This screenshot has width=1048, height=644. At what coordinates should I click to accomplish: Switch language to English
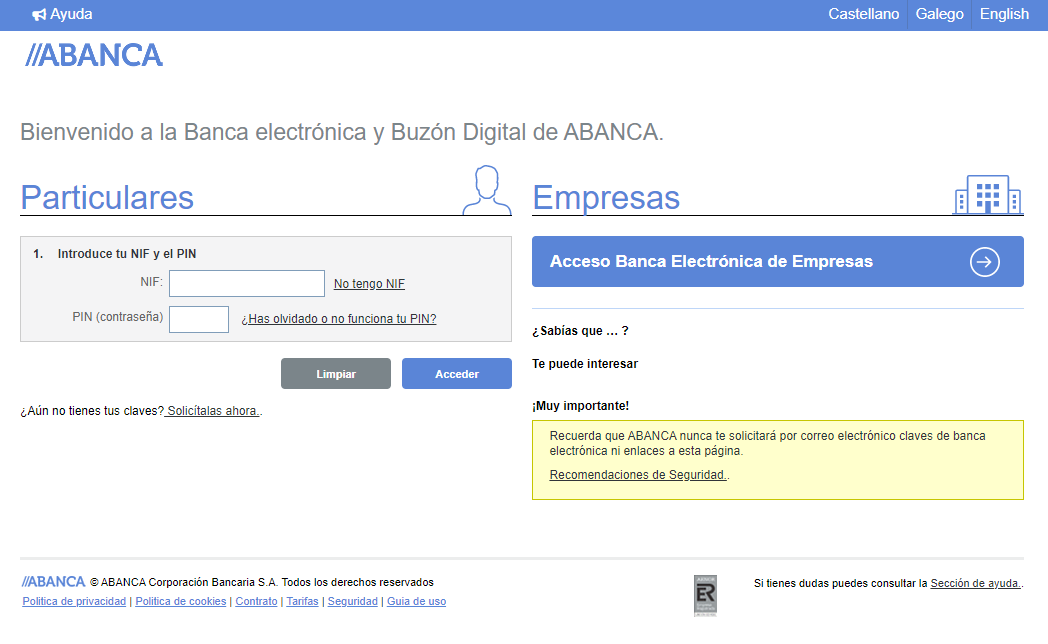click(1004, 14)
